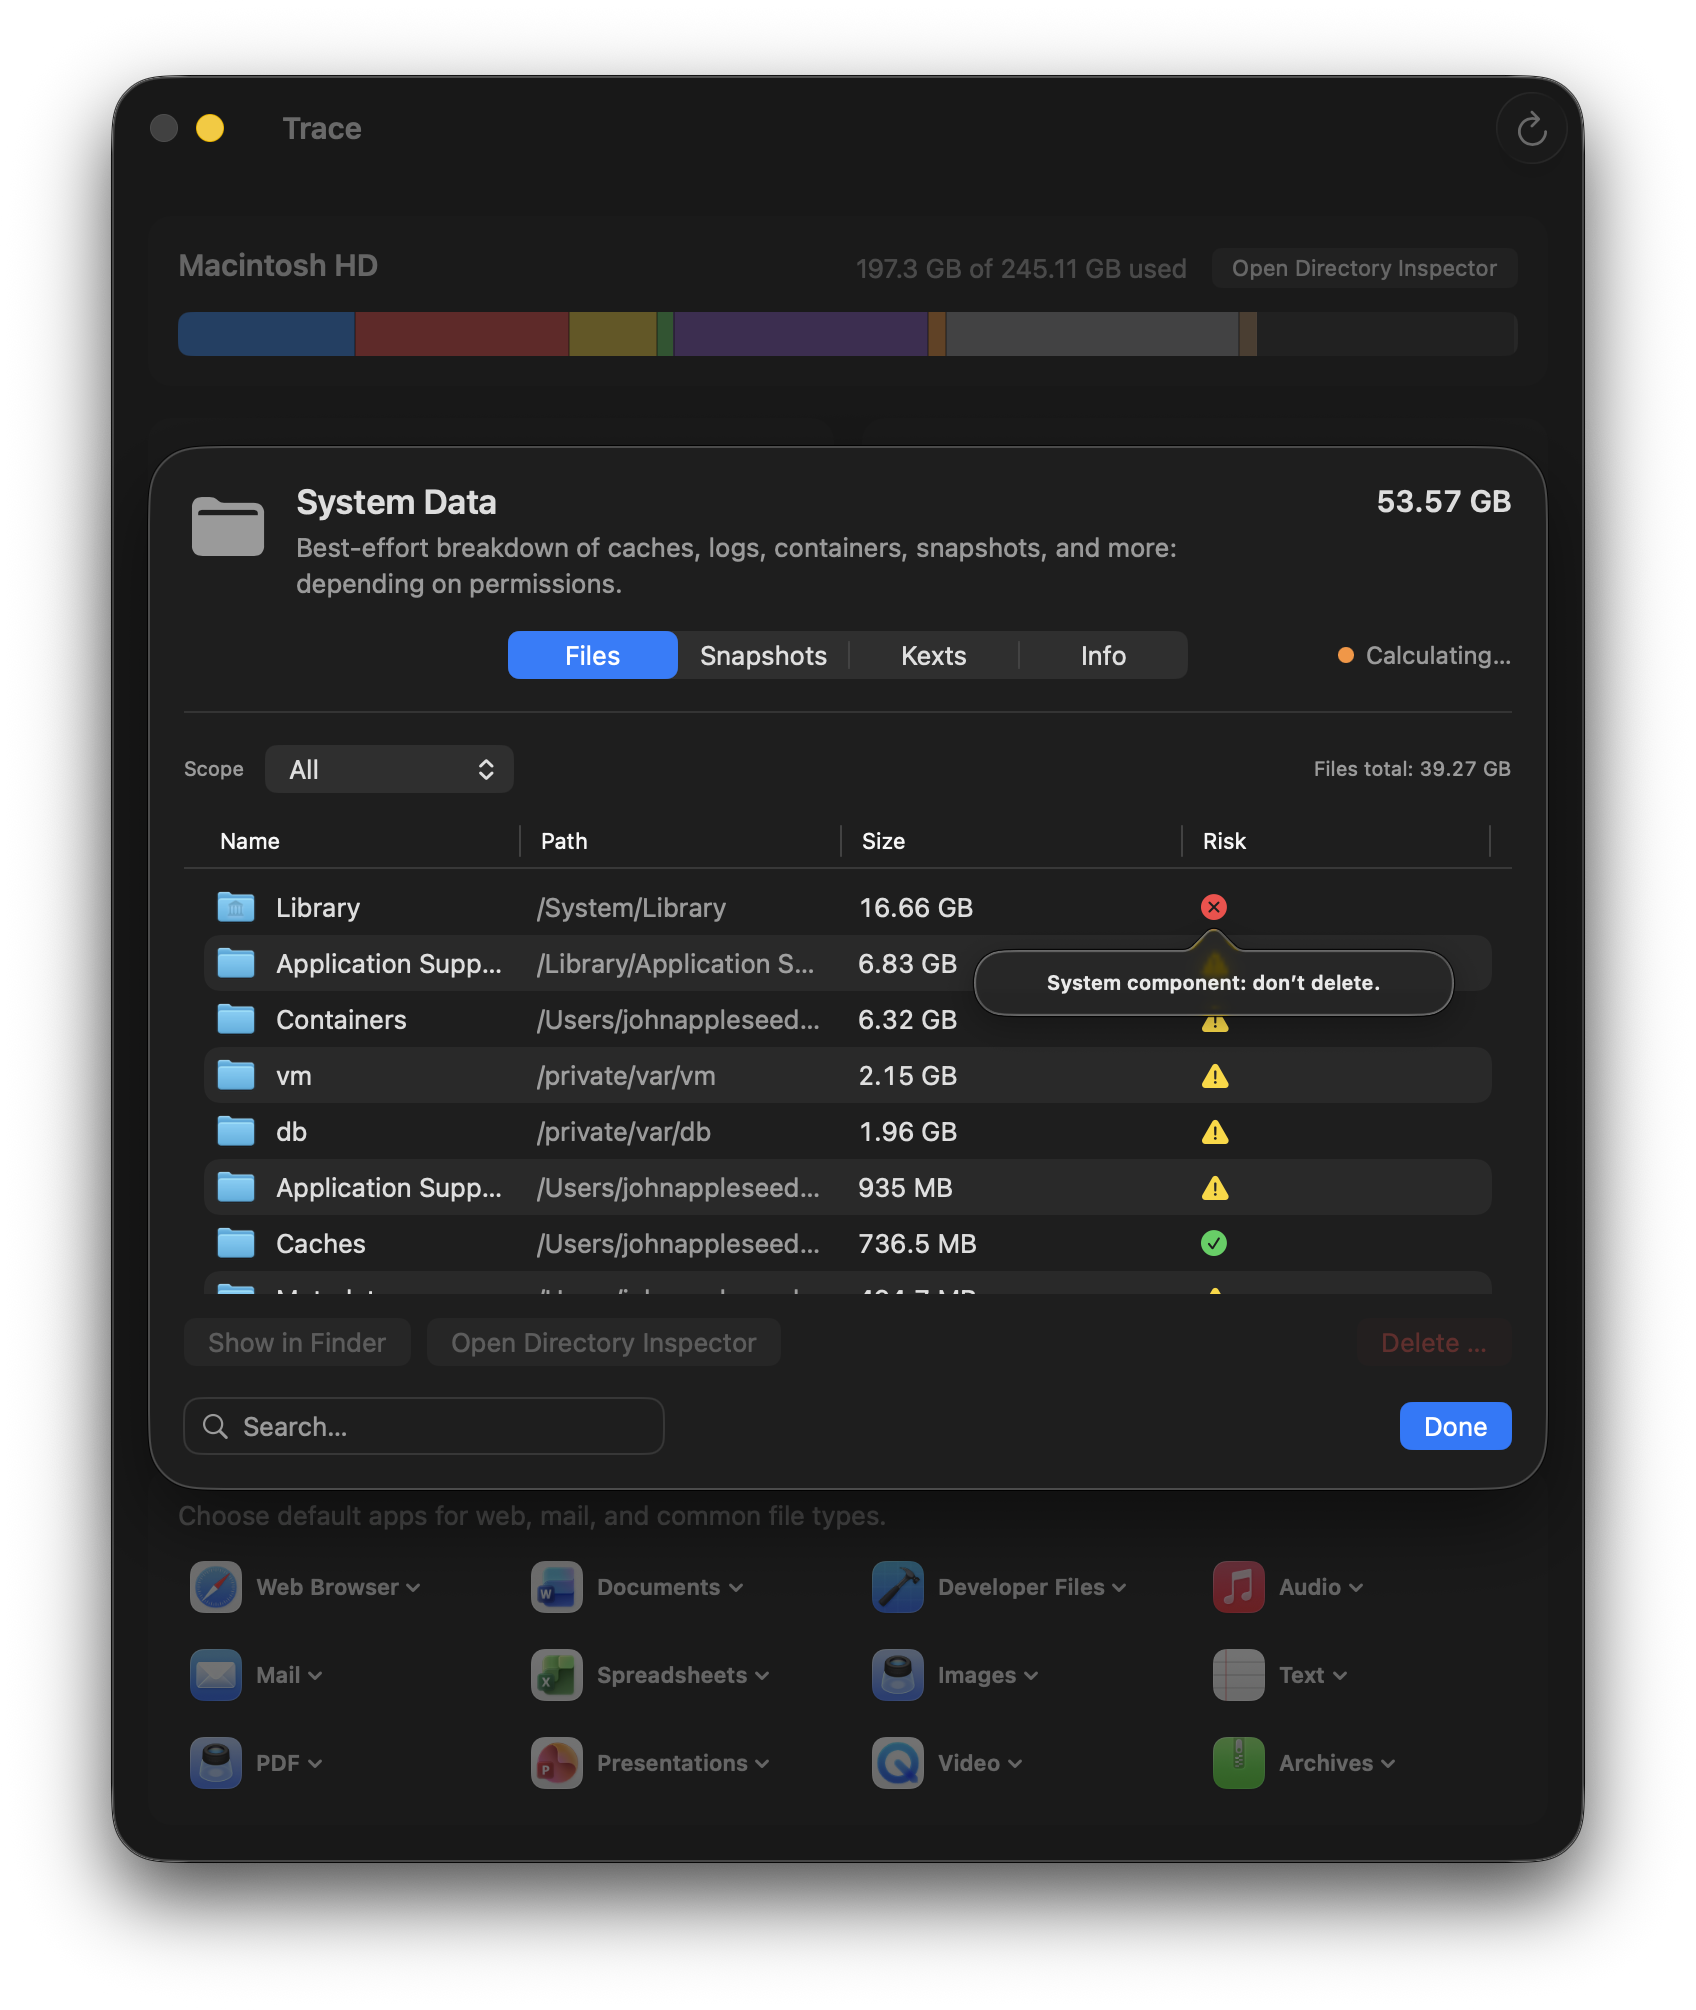This screenshot has height=2010, width=1696.
Task: Click the refresh icon in the top-right corner
Action: pos(1531,128)
